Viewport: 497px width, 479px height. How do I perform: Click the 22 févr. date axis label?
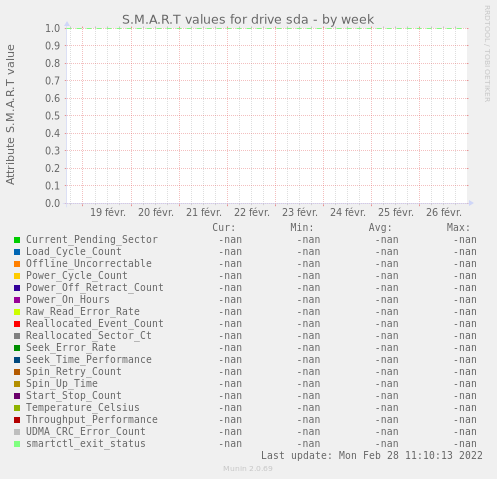click(x=252, y=212)
